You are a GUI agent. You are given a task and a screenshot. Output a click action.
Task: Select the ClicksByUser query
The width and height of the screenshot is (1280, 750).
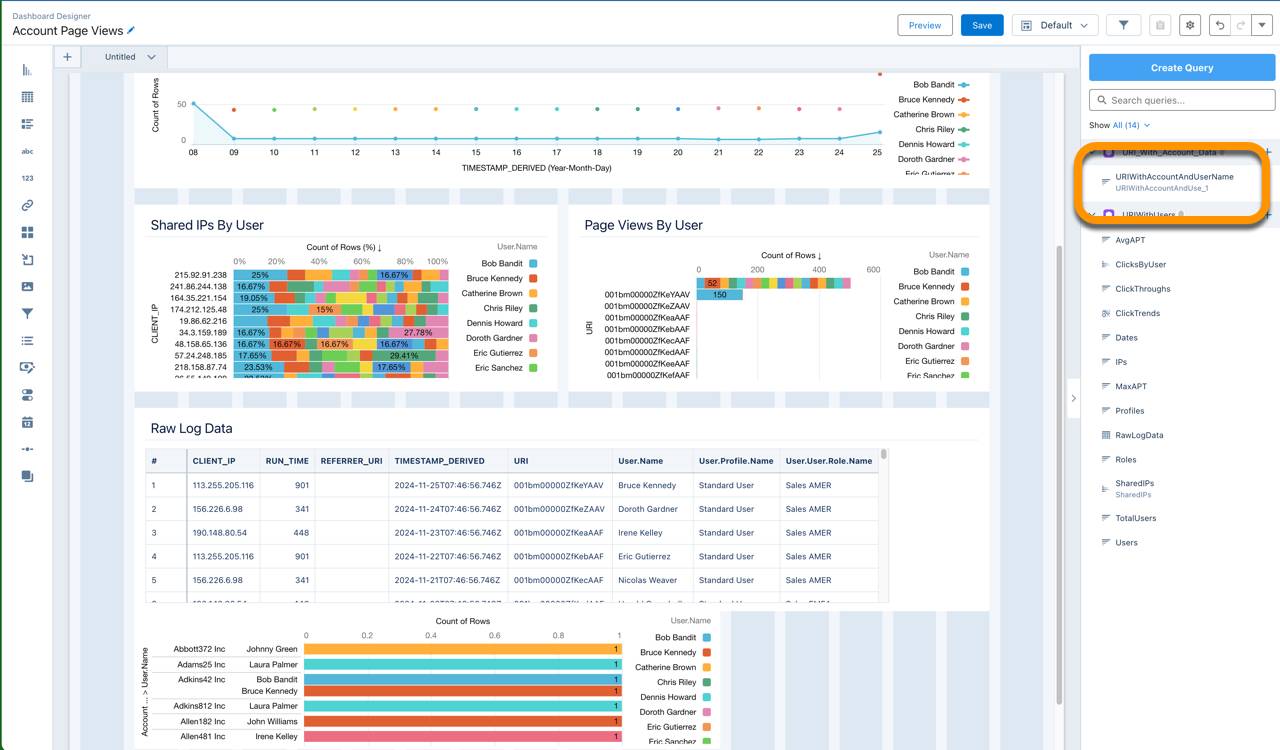(x=1140, y=265)
